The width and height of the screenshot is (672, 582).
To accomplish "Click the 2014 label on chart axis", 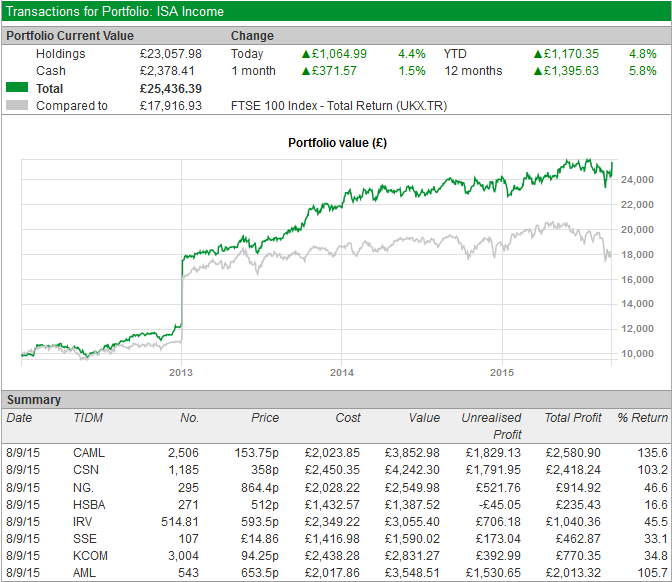I will tap(341, 373).
